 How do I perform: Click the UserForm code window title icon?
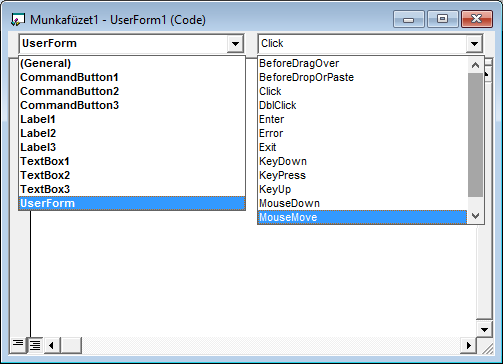[x=18, y=20]
